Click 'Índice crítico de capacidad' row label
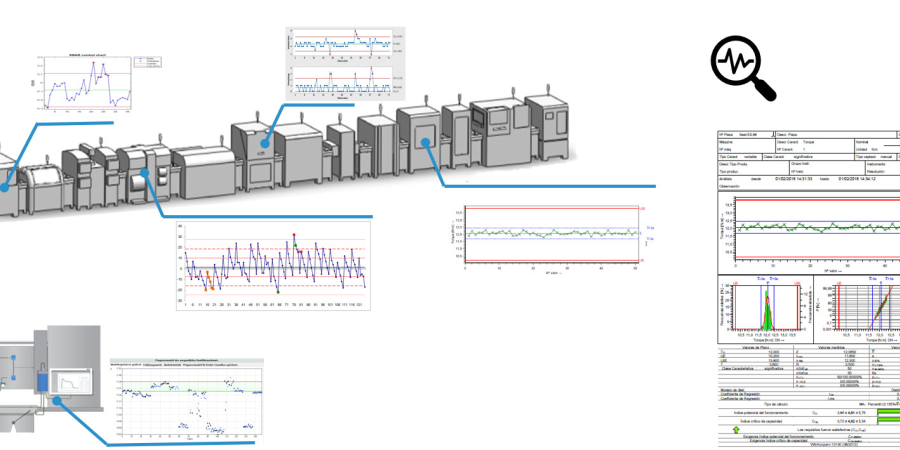Image resolution: width=900 pixels, height=450 pixels. pyautogui.click(x=763, y=421)
